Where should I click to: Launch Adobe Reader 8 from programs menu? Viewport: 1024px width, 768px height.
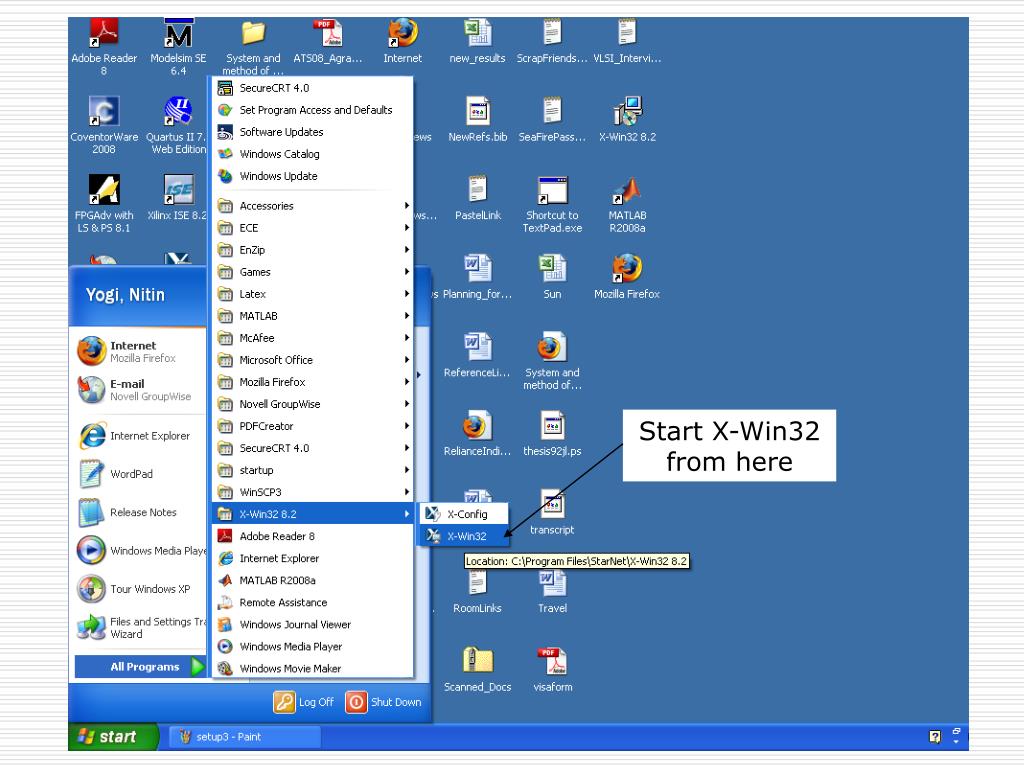click(313, 536)
